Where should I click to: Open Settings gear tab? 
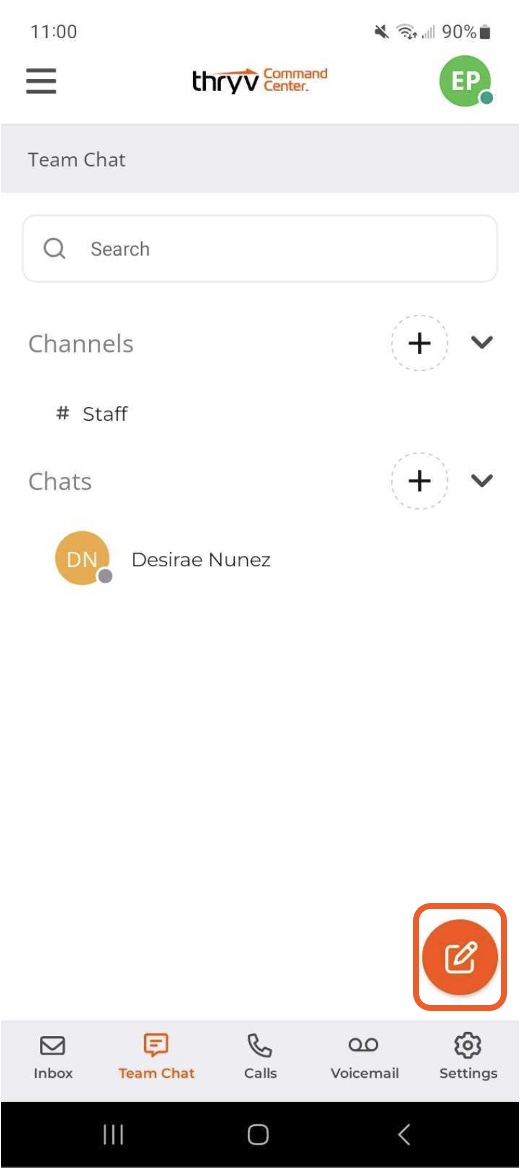click(x=468, y=1058)
